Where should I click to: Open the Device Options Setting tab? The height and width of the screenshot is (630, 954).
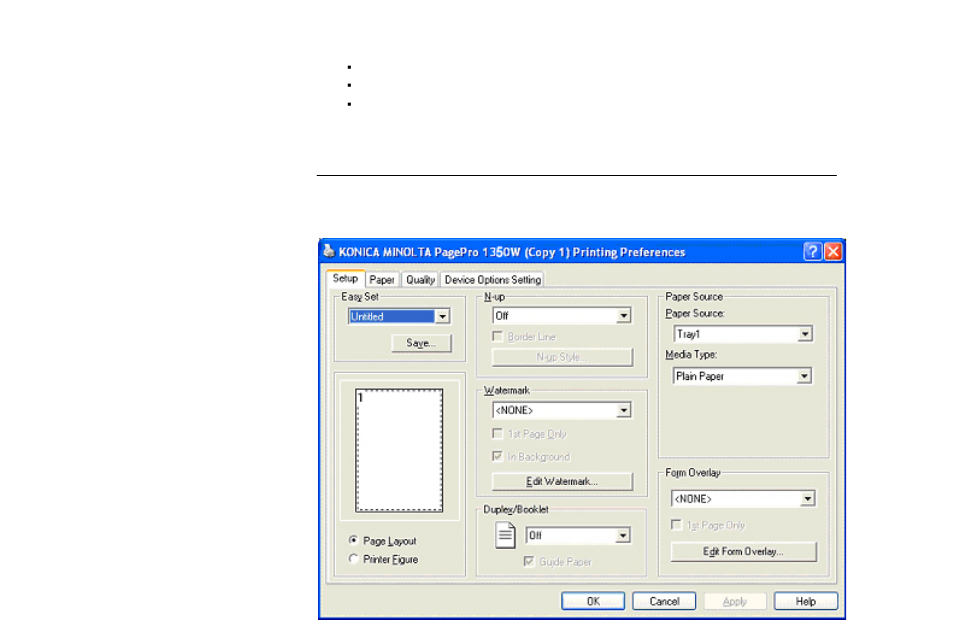(x=492, y=279)
